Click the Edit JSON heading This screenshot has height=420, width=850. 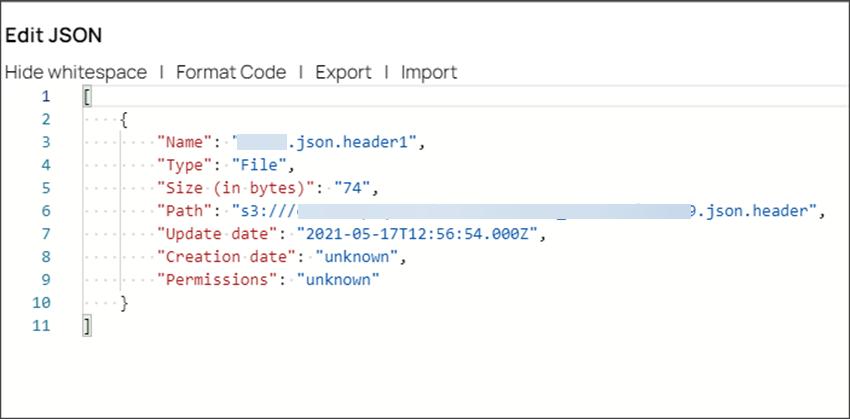tap(54, 35)
